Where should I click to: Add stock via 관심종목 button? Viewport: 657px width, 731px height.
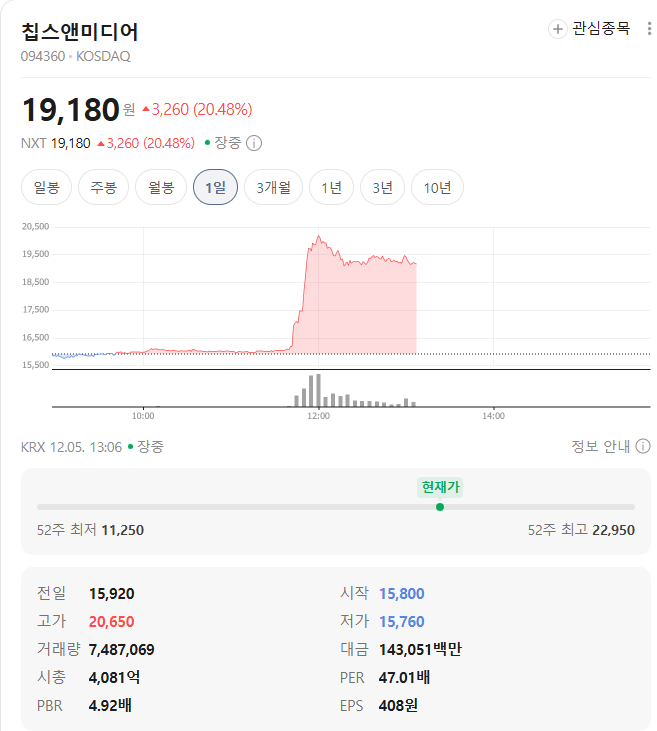coord(589,29)
